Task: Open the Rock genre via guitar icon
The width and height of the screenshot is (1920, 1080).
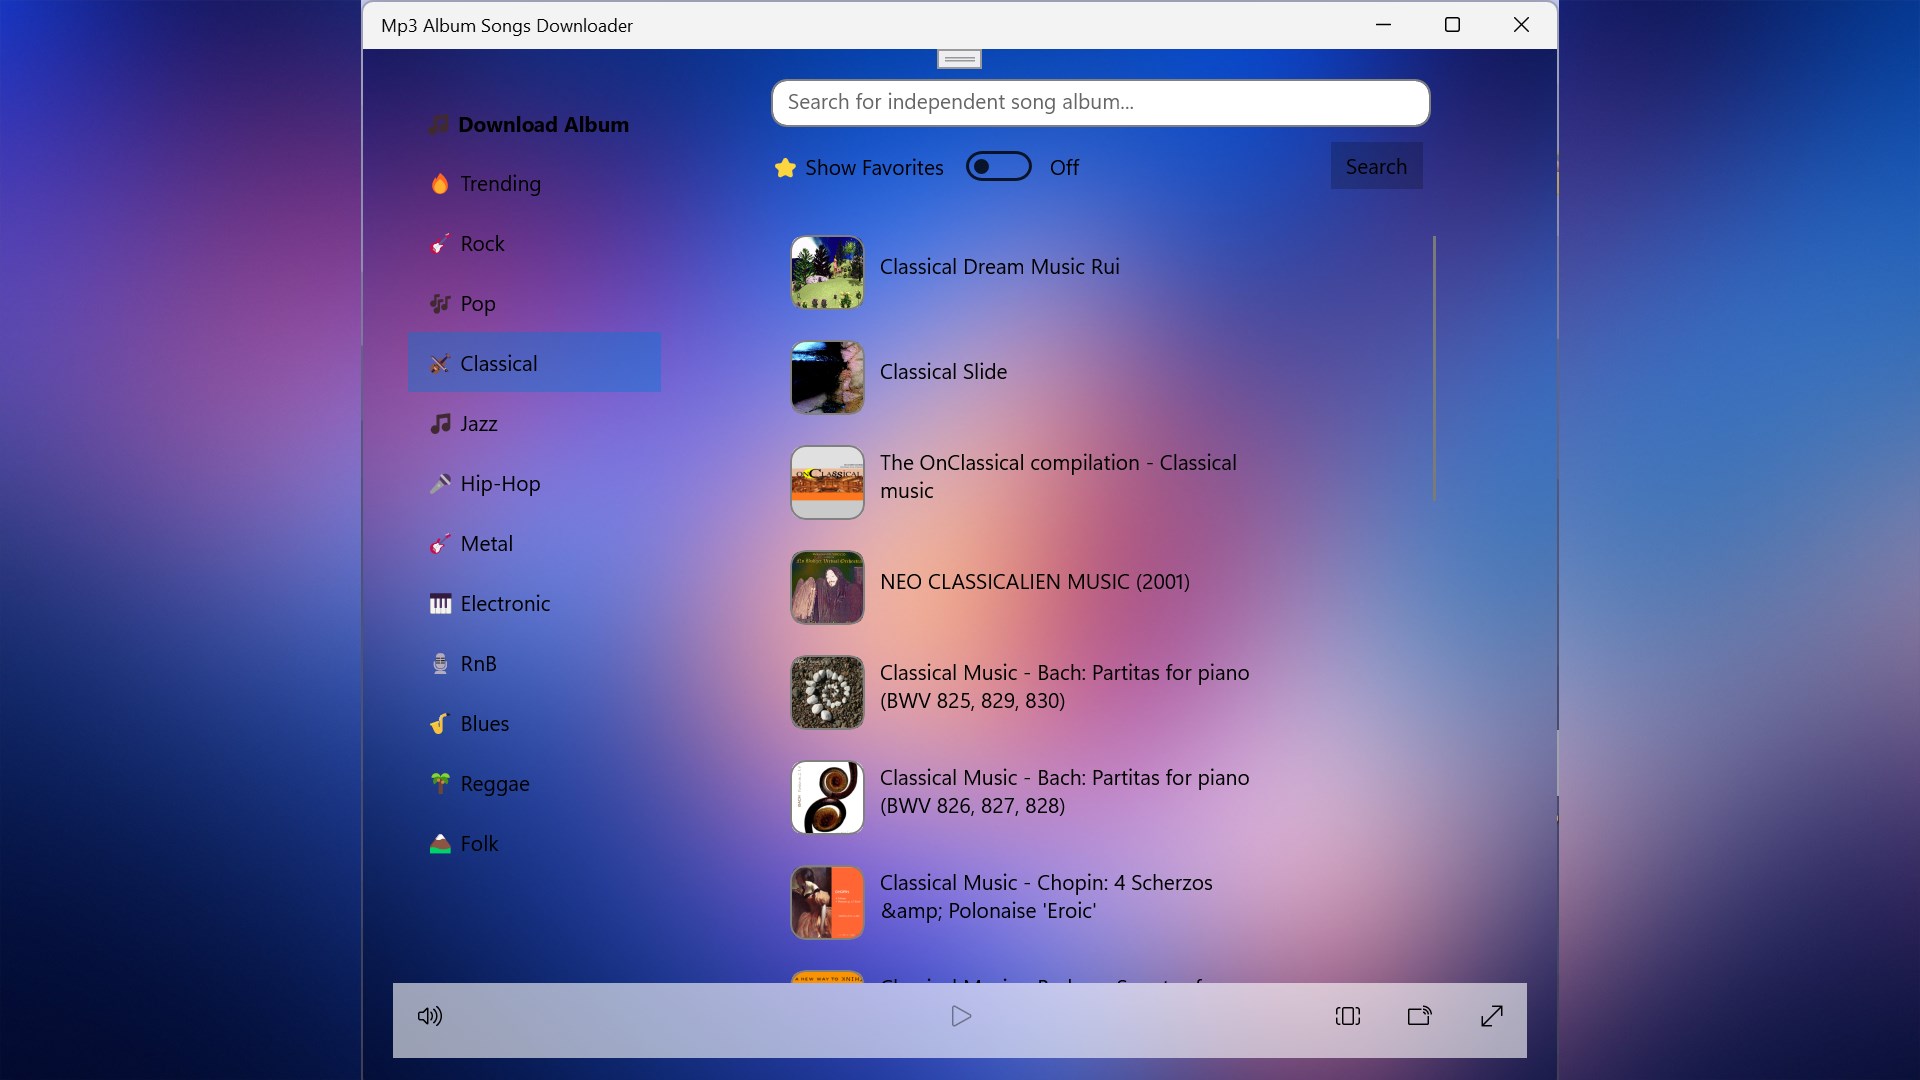Action: tap(439, 243)
